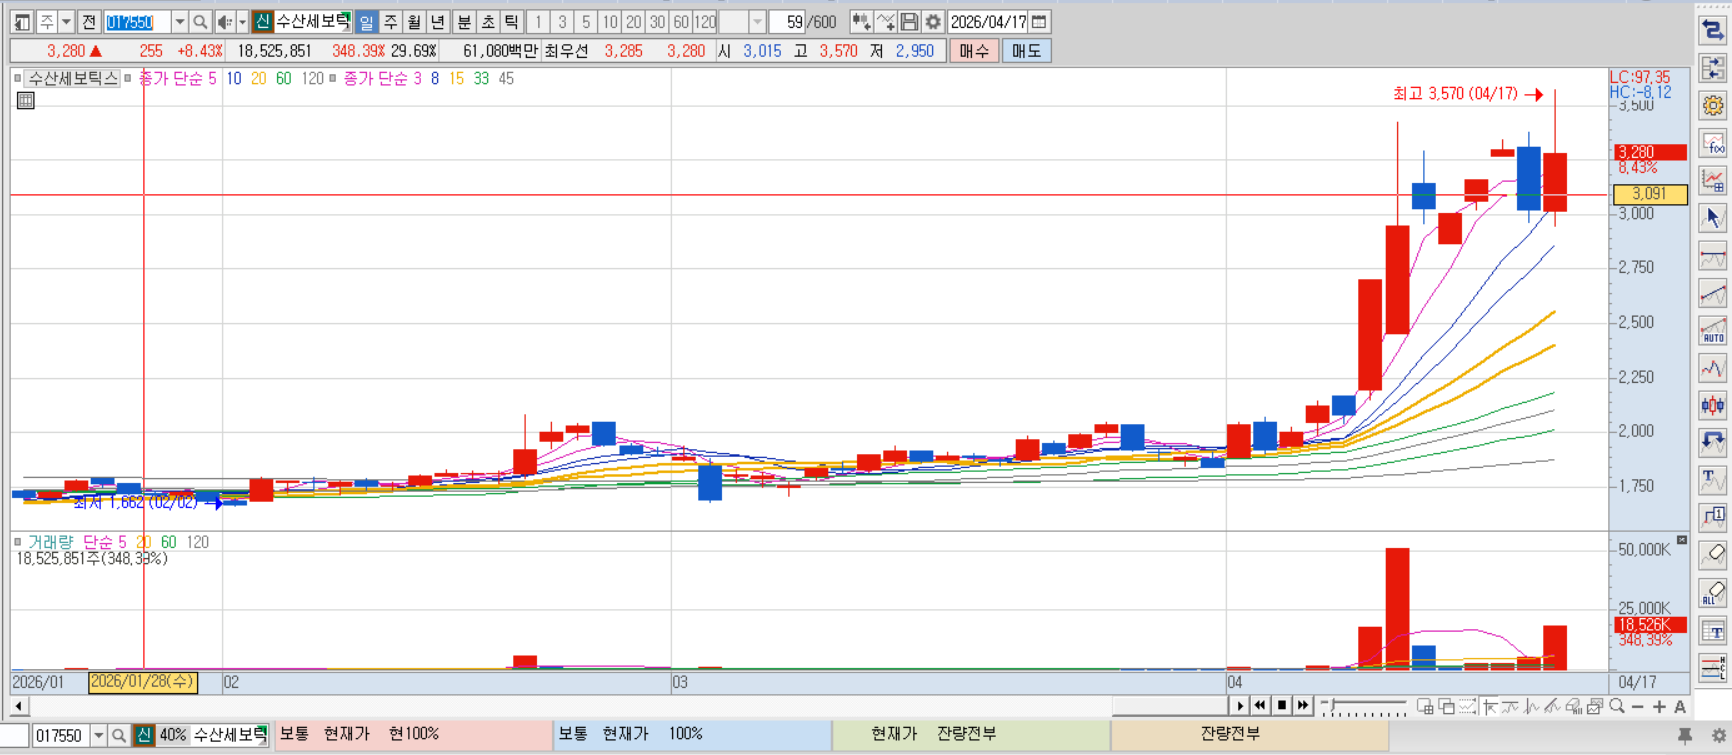Click the pin icon at bottom right corner
Image resolution: width=1732 pixels, height=755 pixels.
coord(1685,735)
